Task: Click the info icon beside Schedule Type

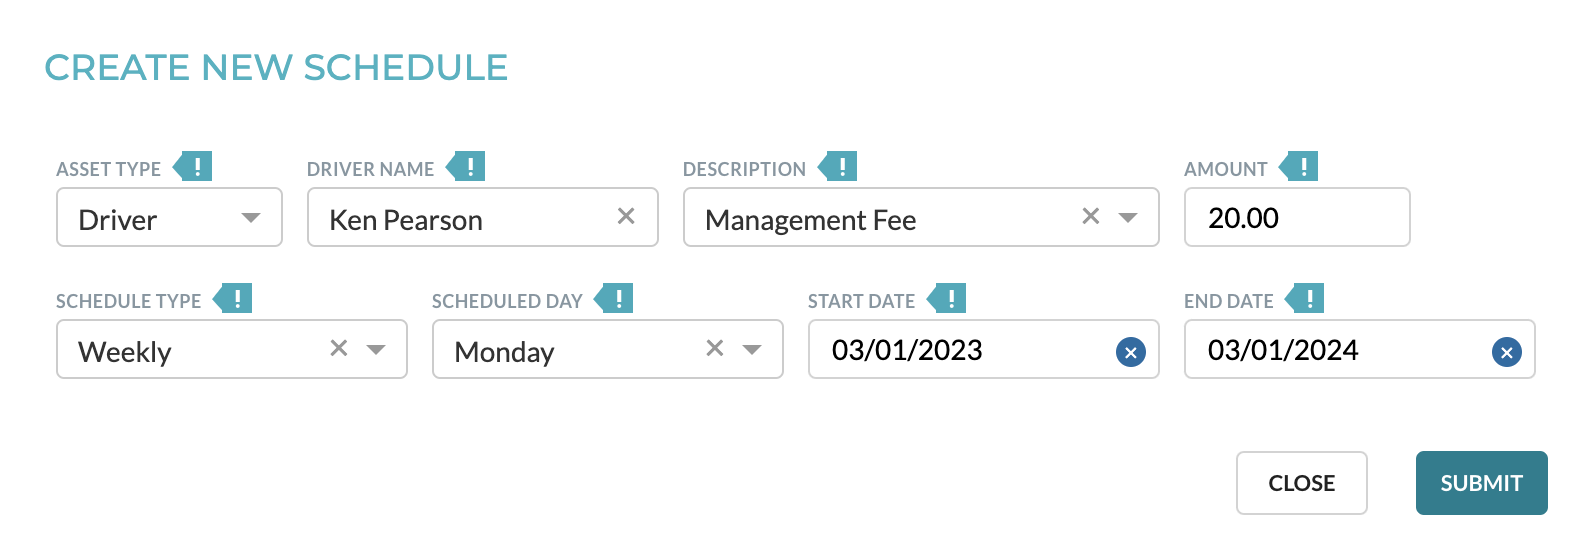Action: tap(234, 299)
